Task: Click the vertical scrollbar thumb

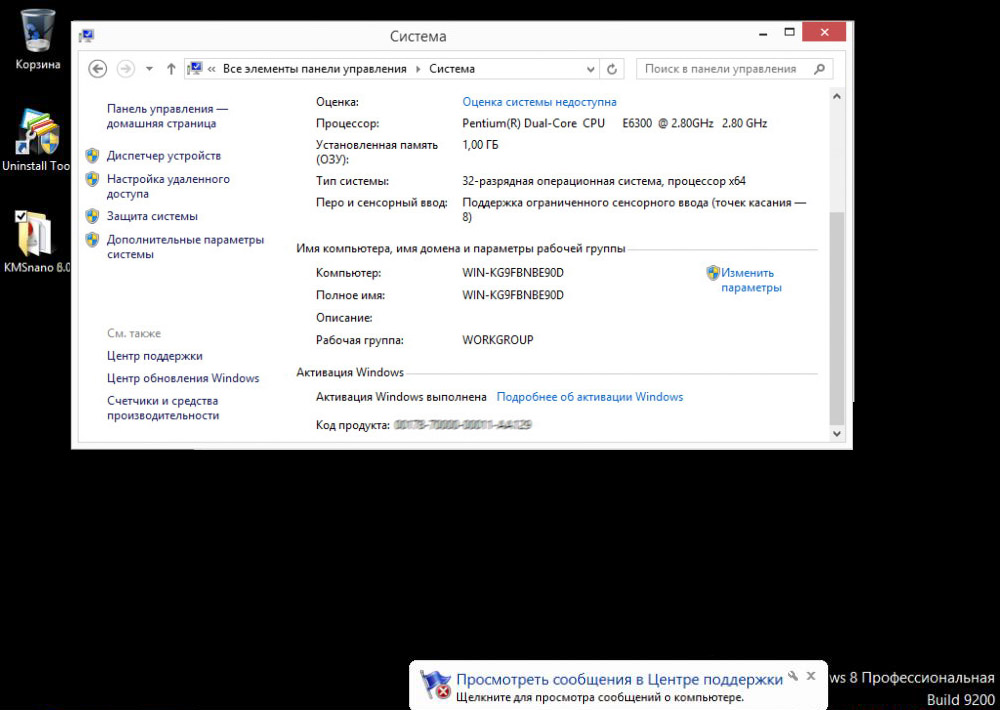Action: (837, 318)
